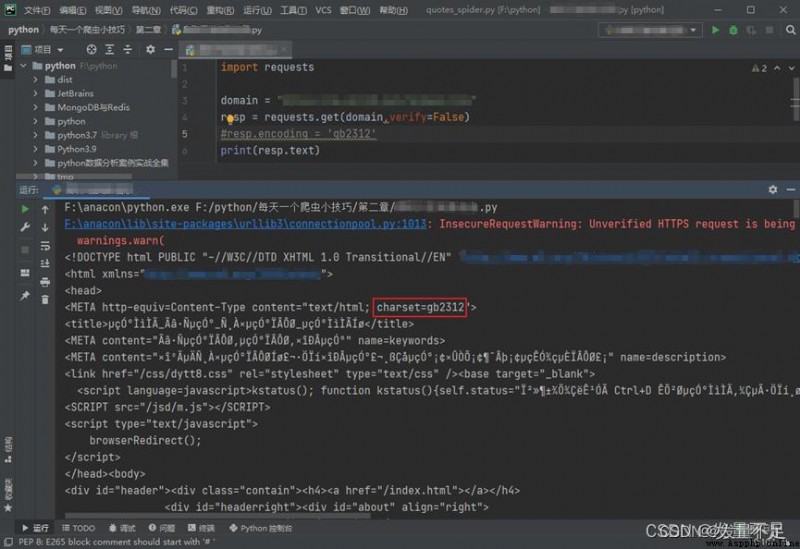Toggle the Project side tab on the left edge
The width and height of the screenshot is (800, 549).
coord(8,58)
